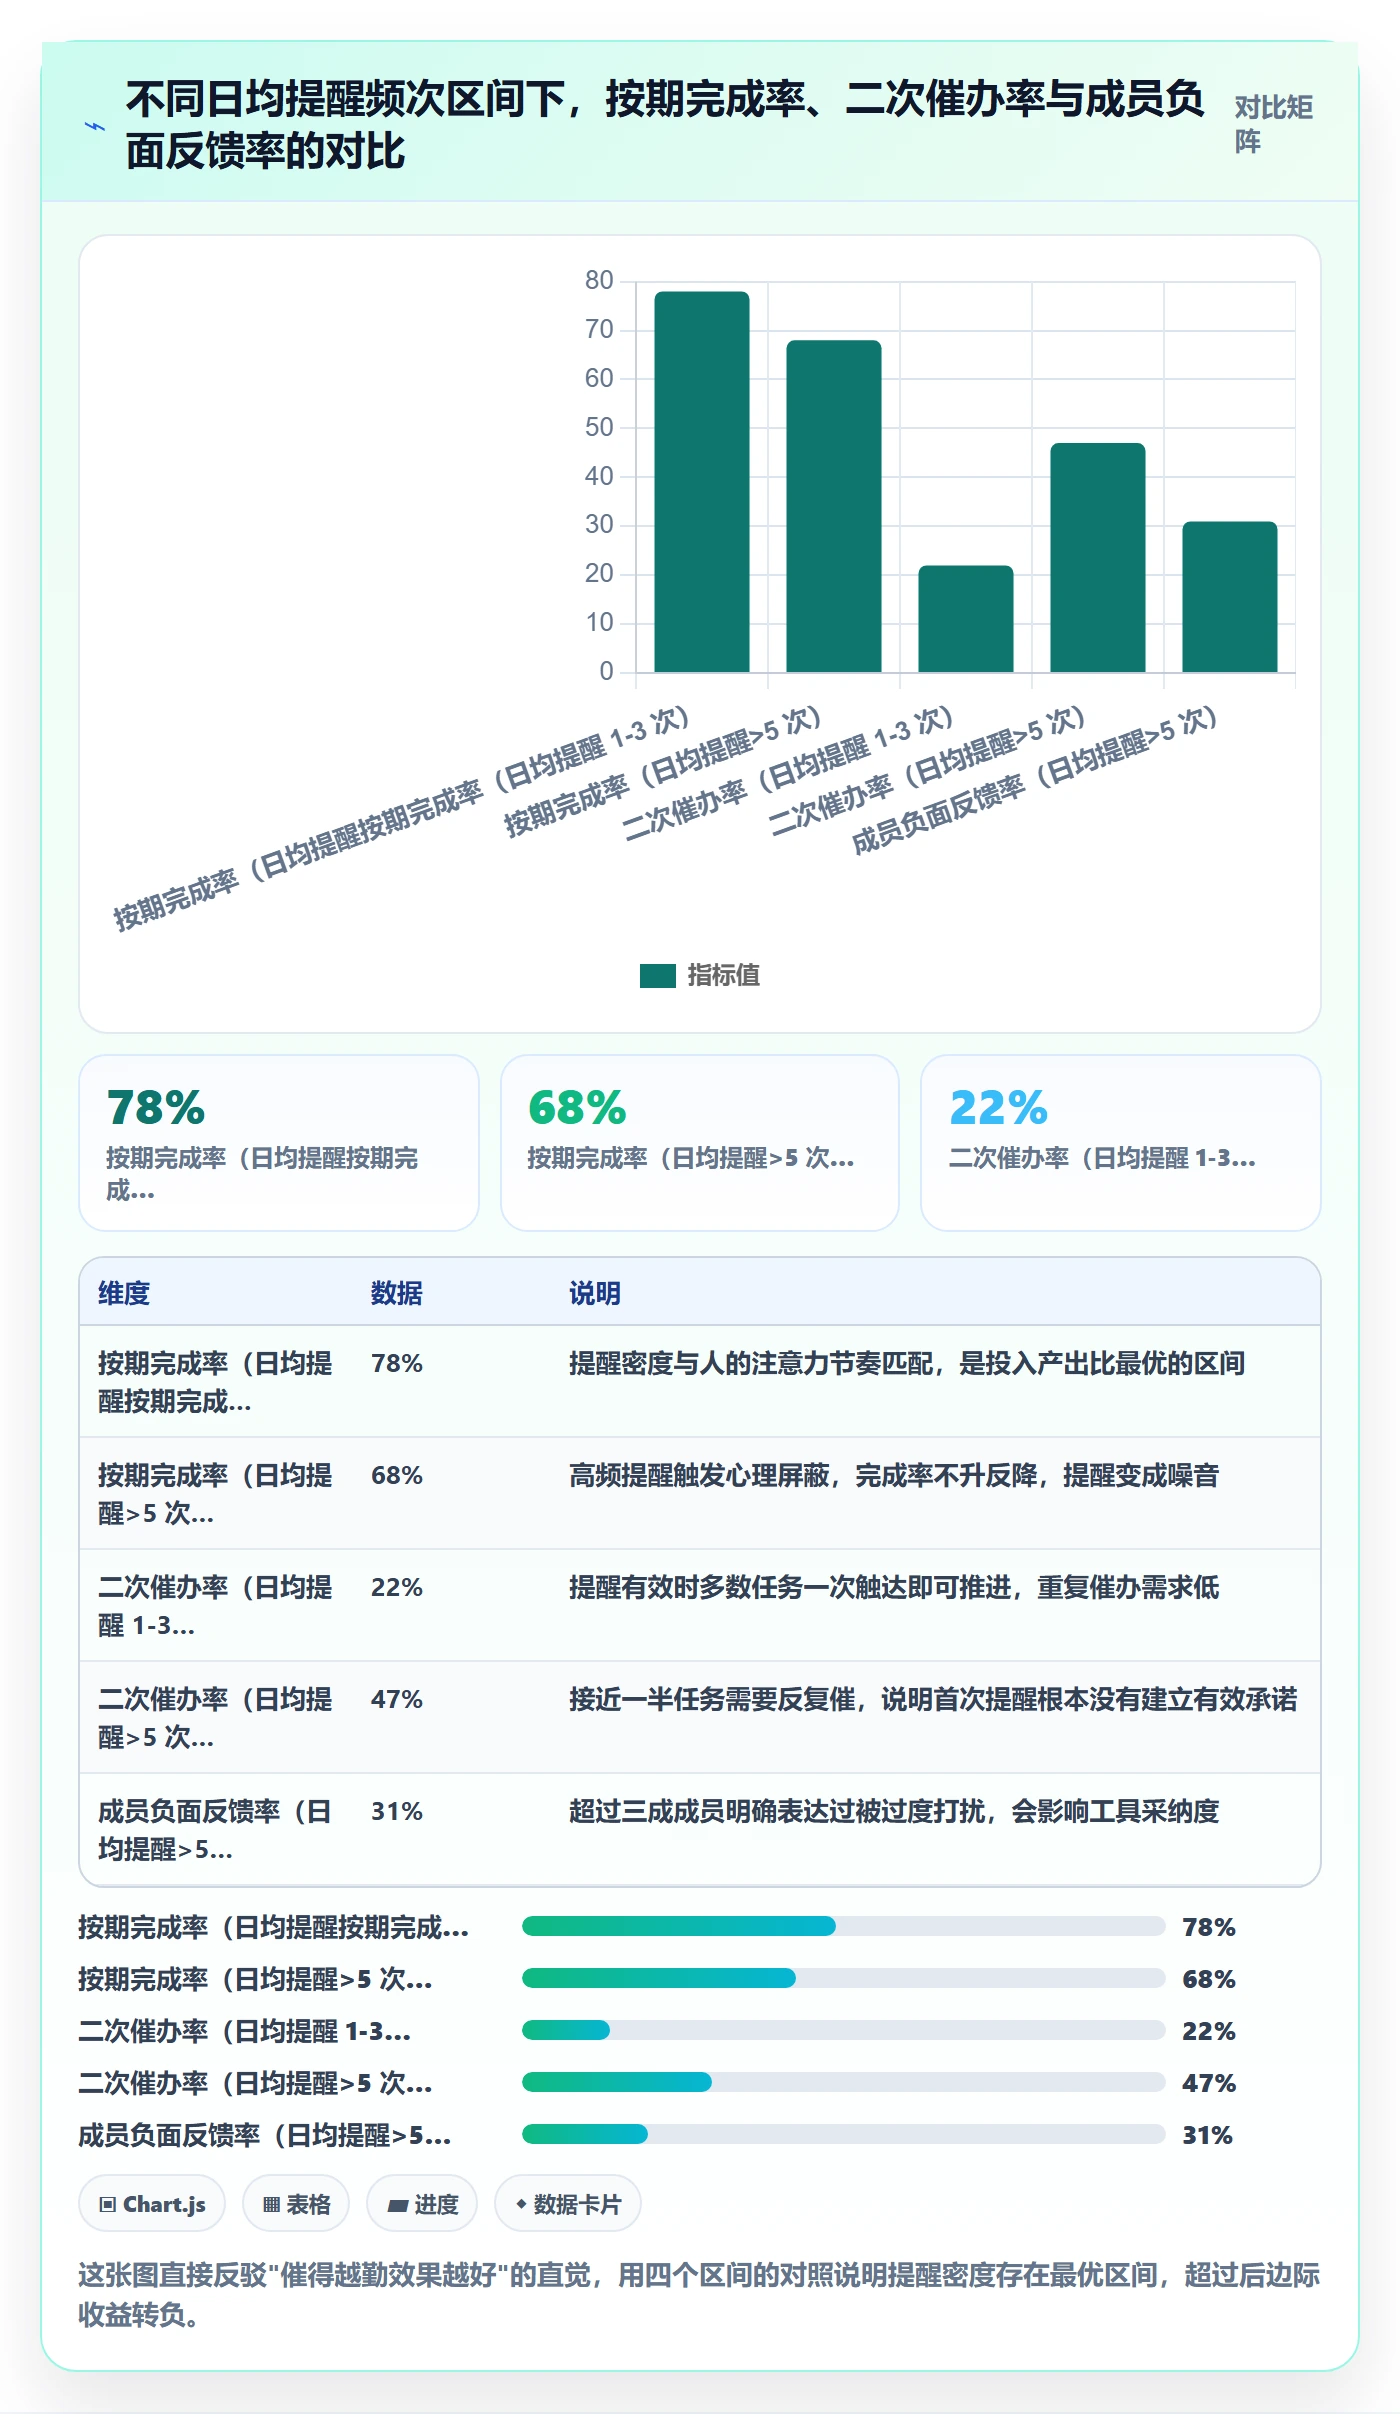The image size is (1400, 2414).
Task: Click the 78% cell in the table
Action: coord(397,1363)
